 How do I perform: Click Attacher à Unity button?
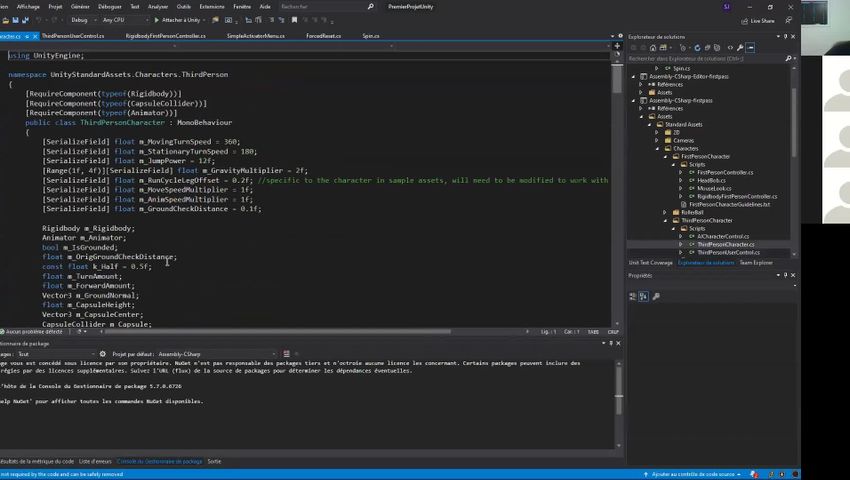(x=177, y=20)
